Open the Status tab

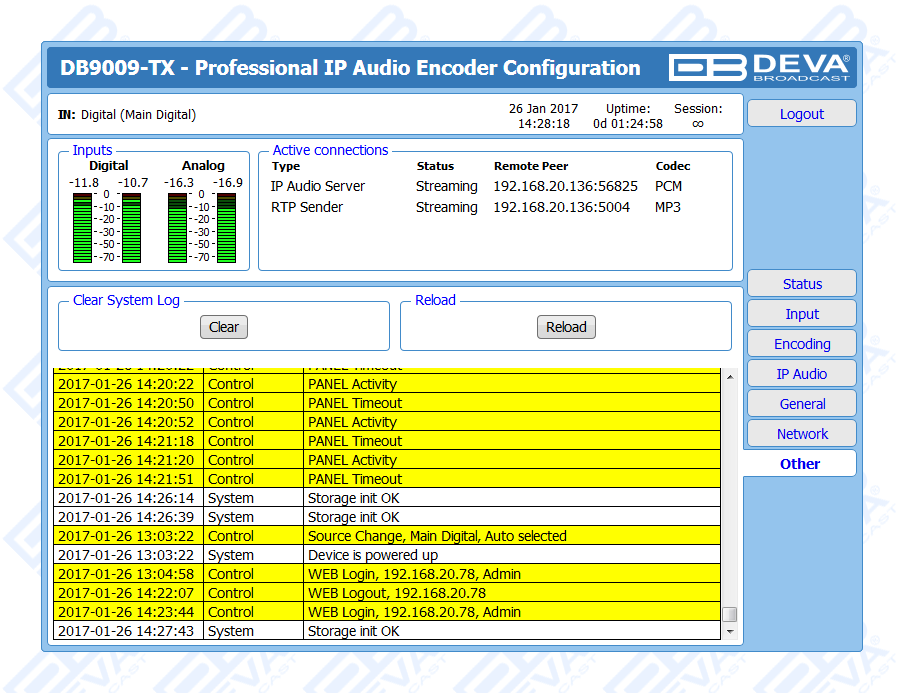[801, 284]
